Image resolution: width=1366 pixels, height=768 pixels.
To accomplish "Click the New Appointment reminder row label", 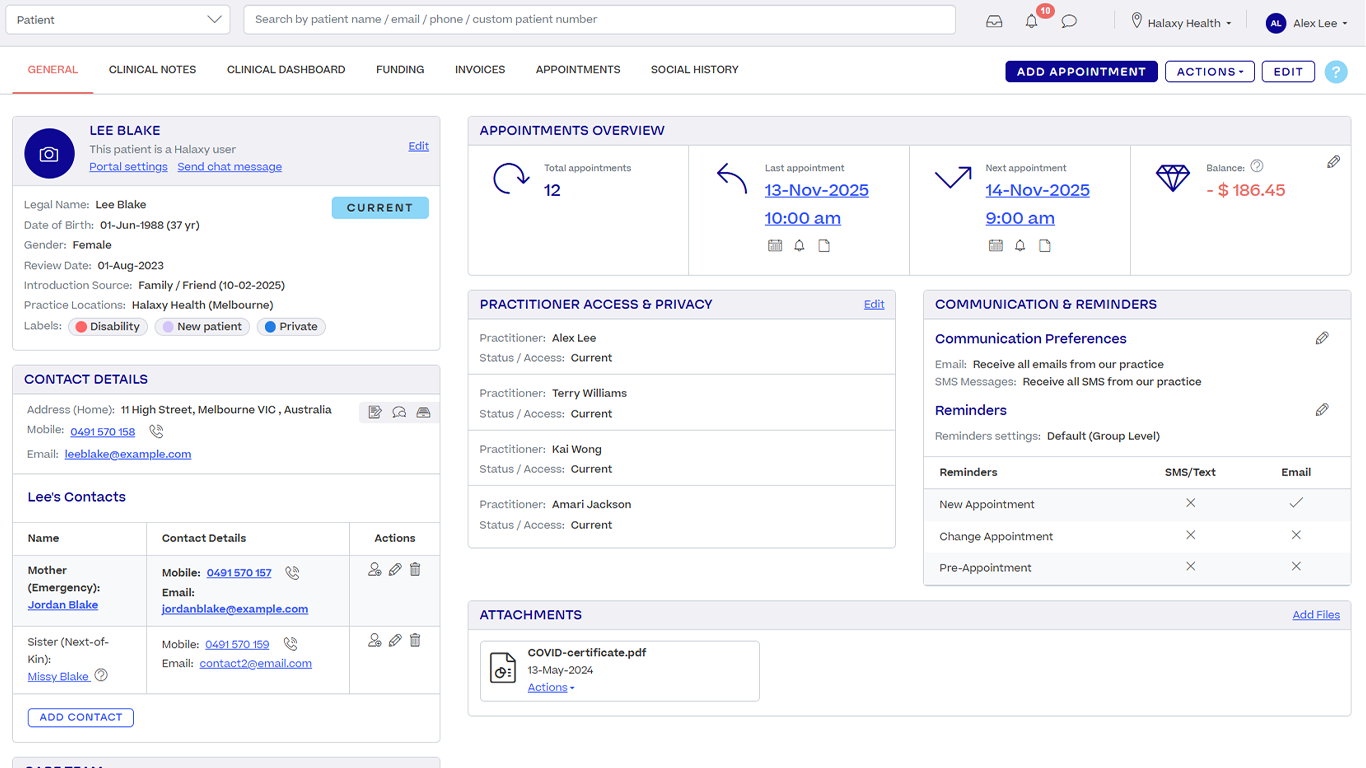I will (987, 505).
